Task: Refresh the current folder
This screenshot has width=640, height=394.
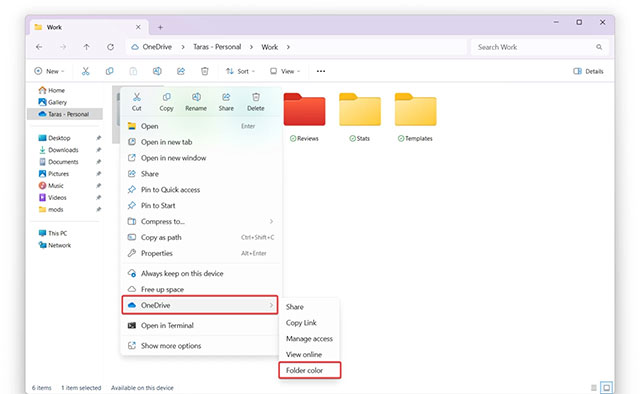Action: coord(110,47)
